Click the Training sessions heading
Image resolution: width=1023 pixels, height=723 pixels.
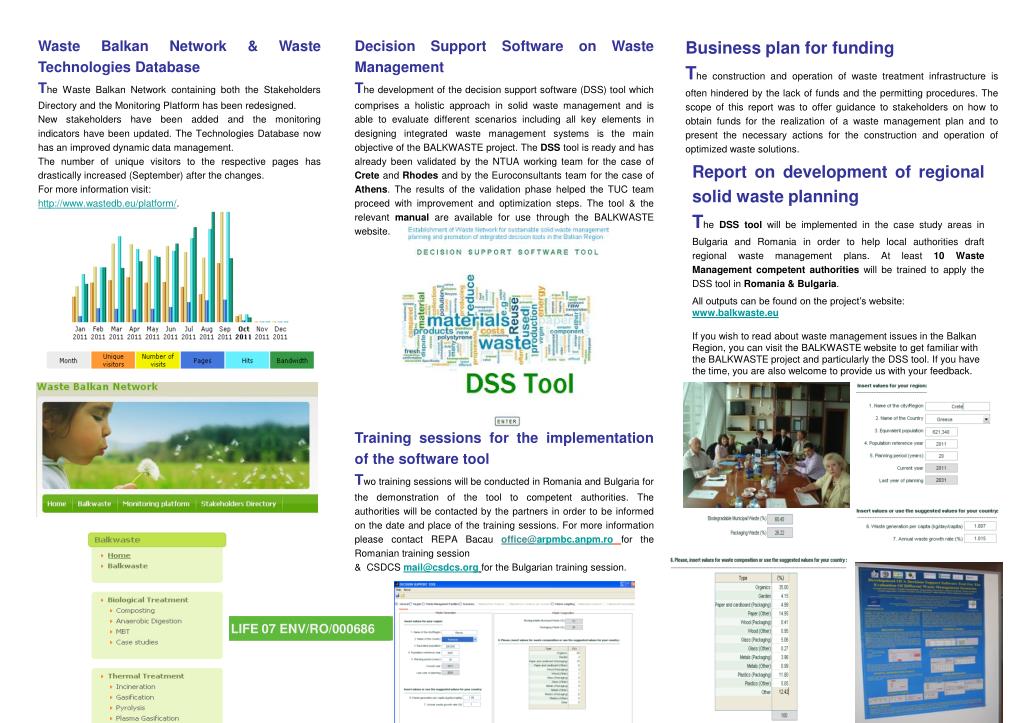click(504, 448)
